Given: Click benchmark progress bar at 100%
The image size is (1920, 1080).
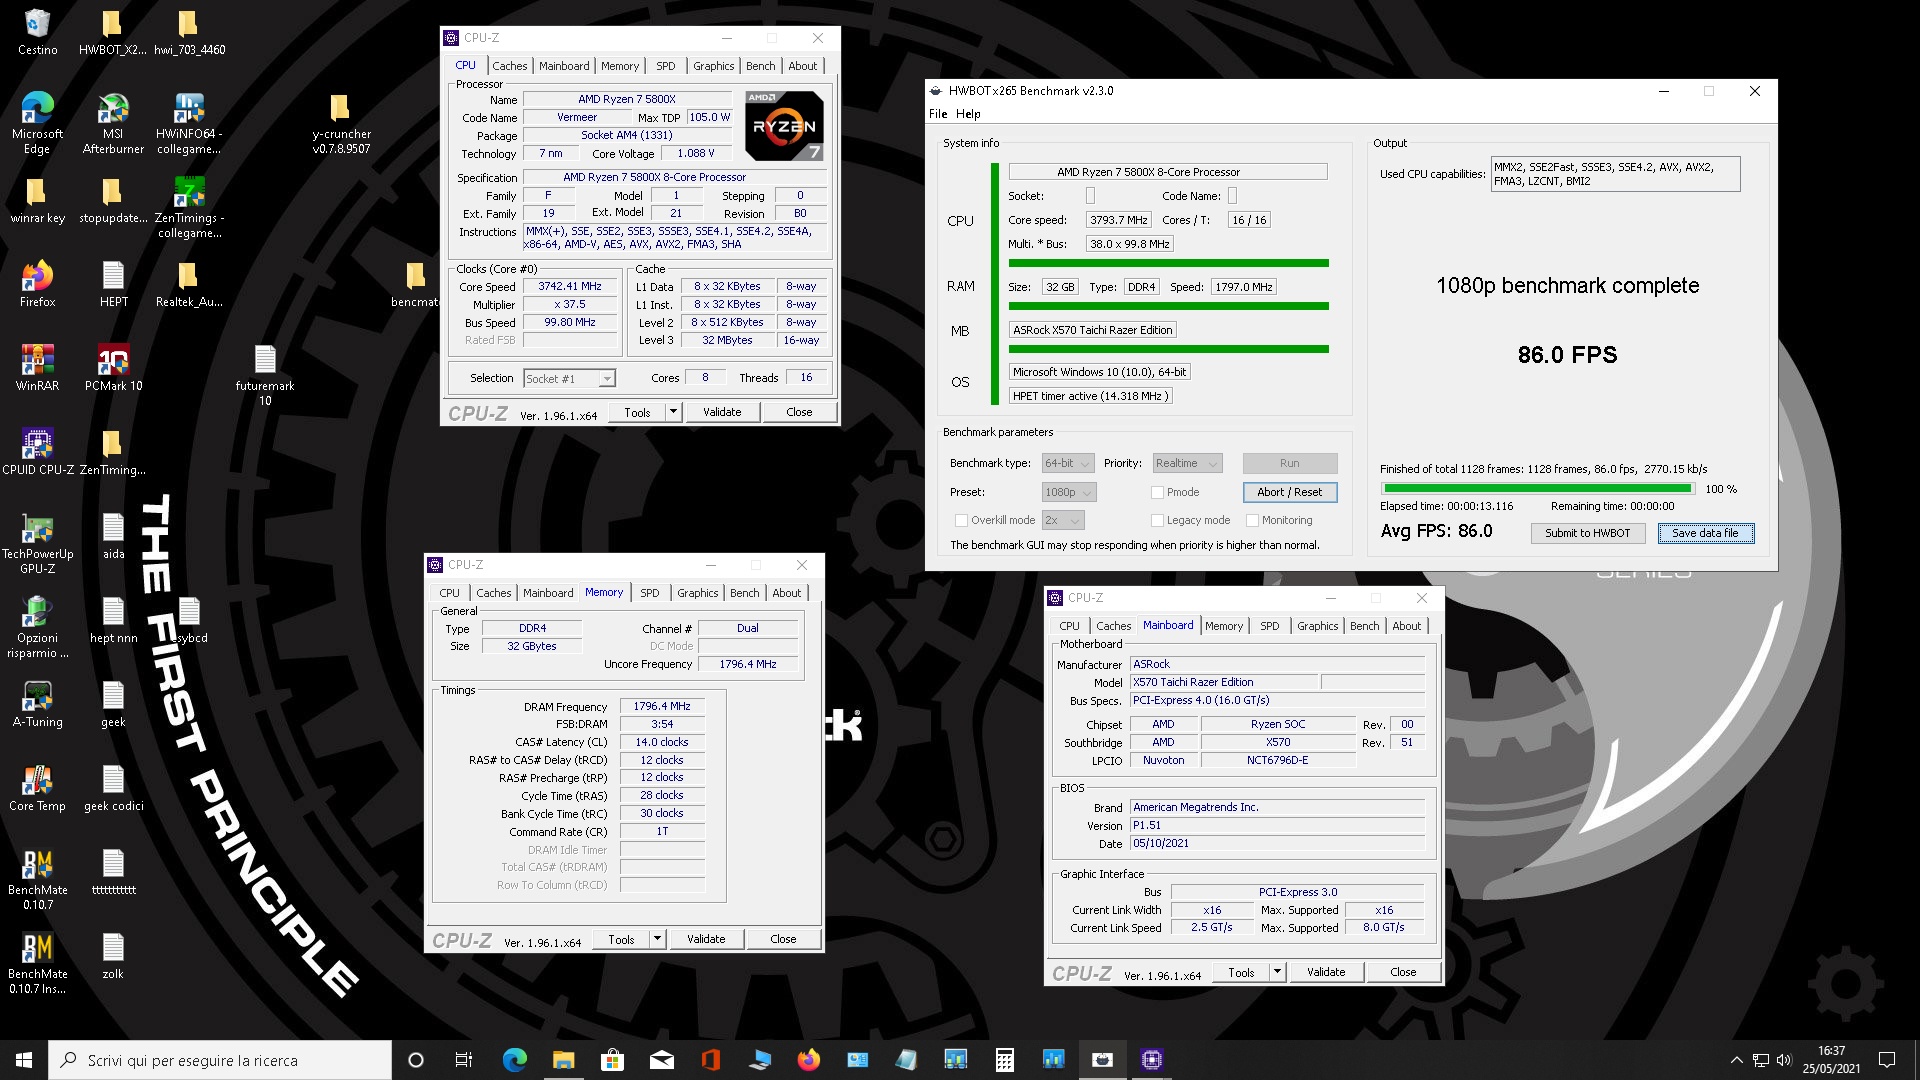Looking at the screenshot, I should tap(1537, 489).
